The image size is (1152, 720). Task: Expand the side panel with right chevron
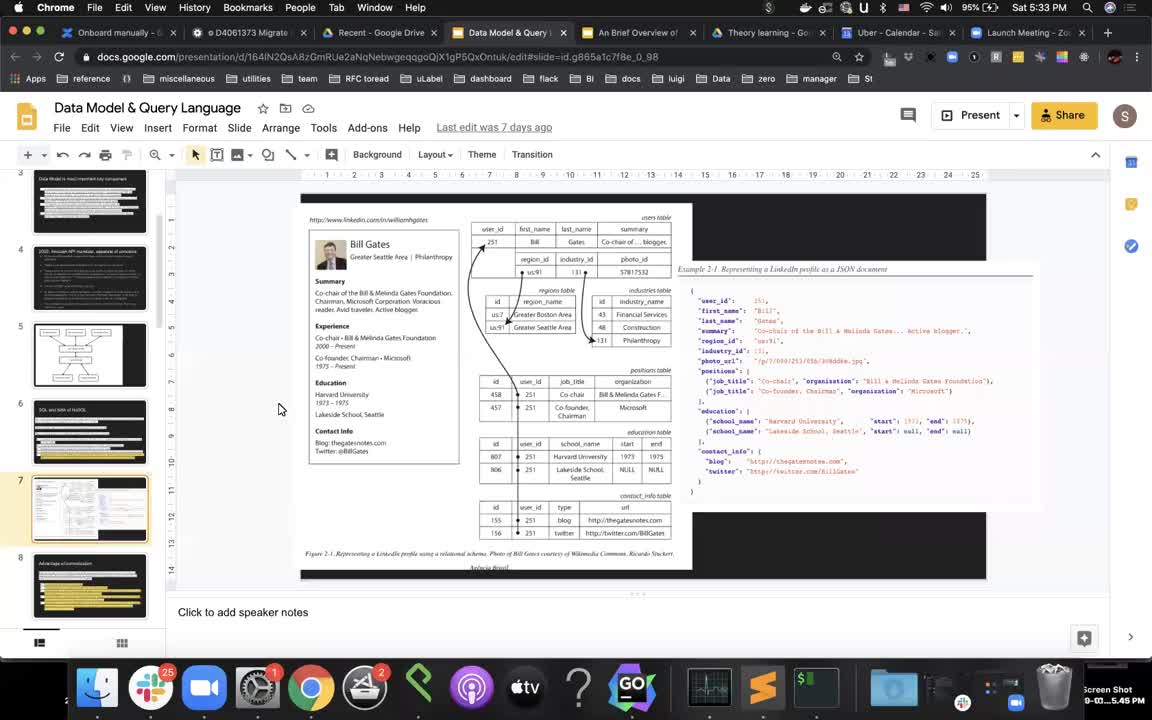click(x=1131, y=637)
